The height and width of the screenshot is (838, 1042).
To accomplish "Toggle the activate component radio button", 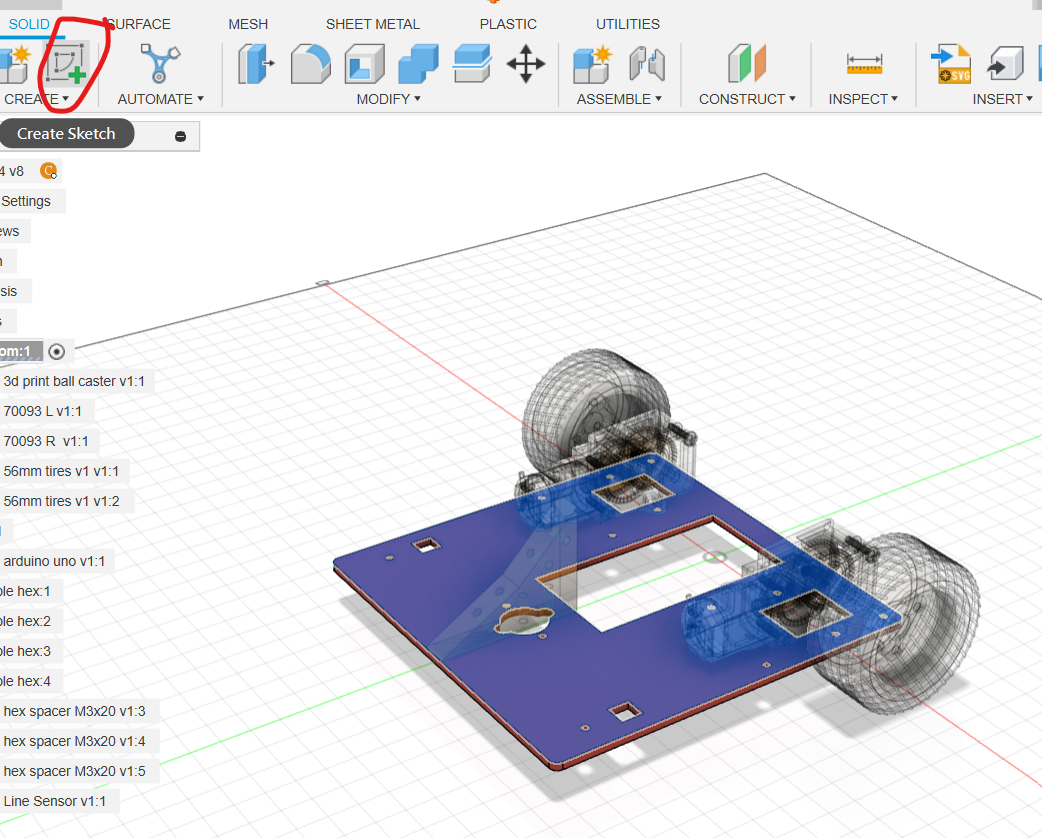I will coord(57,351).
